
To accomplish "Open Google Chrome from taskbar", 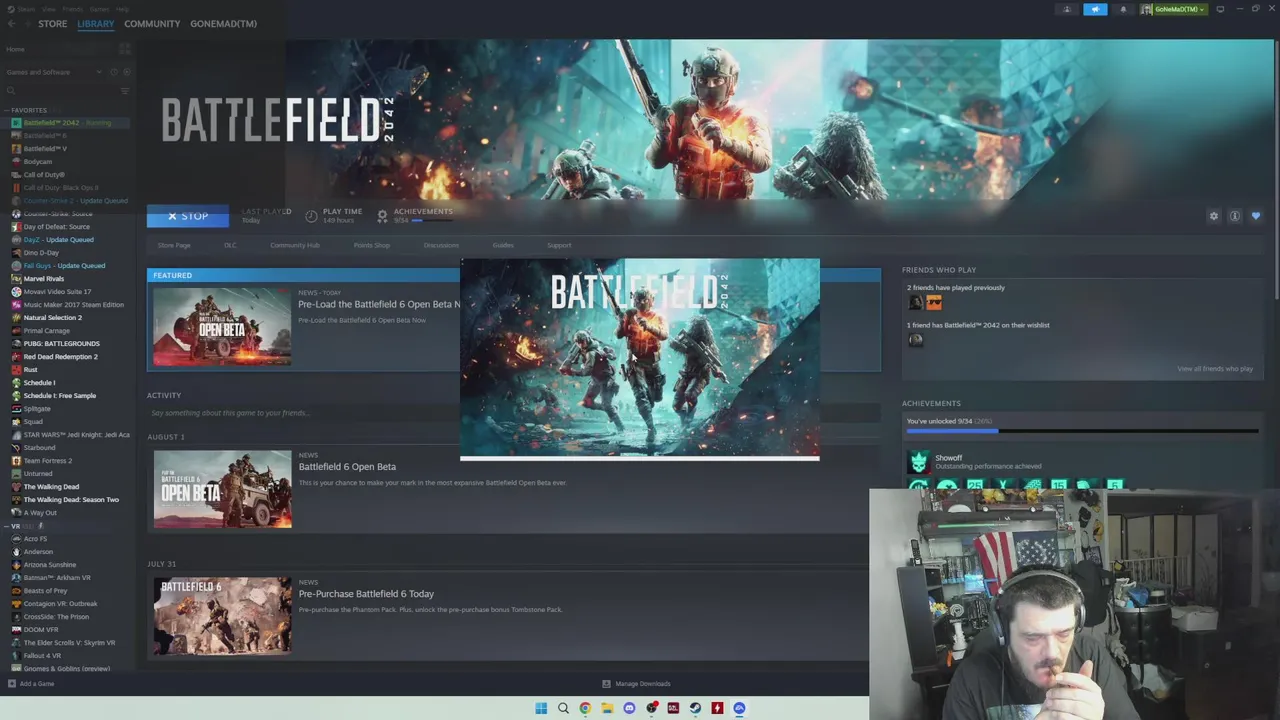I will click(x=585, y=708).
